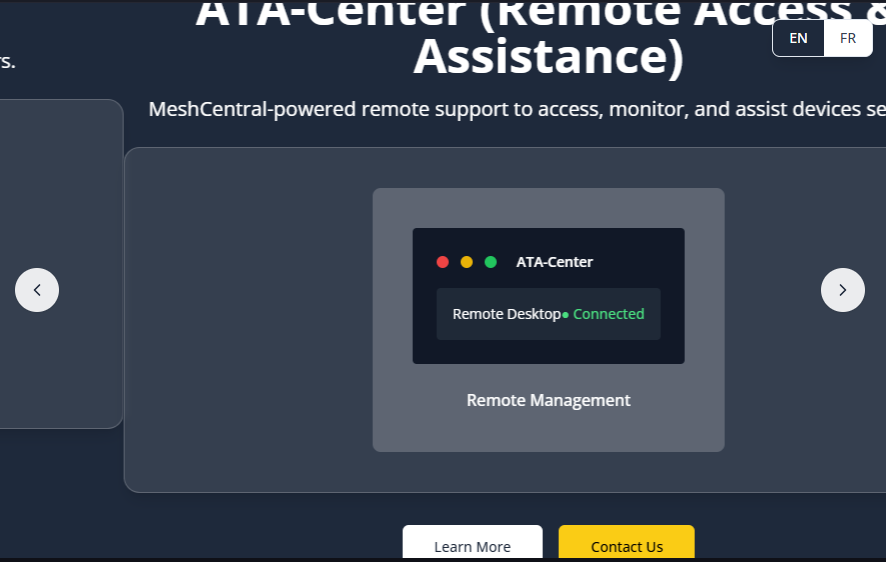Click the green Connected status text
886x562 pixels.
(x=608, y=314)
